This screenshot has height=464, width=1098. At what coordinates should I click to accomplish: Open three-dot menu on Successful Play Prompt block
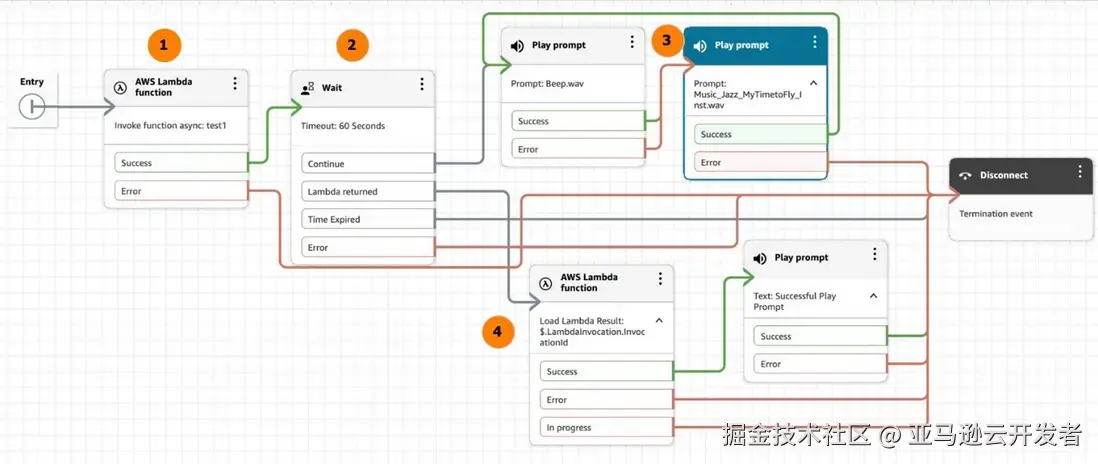click(874, 254)
